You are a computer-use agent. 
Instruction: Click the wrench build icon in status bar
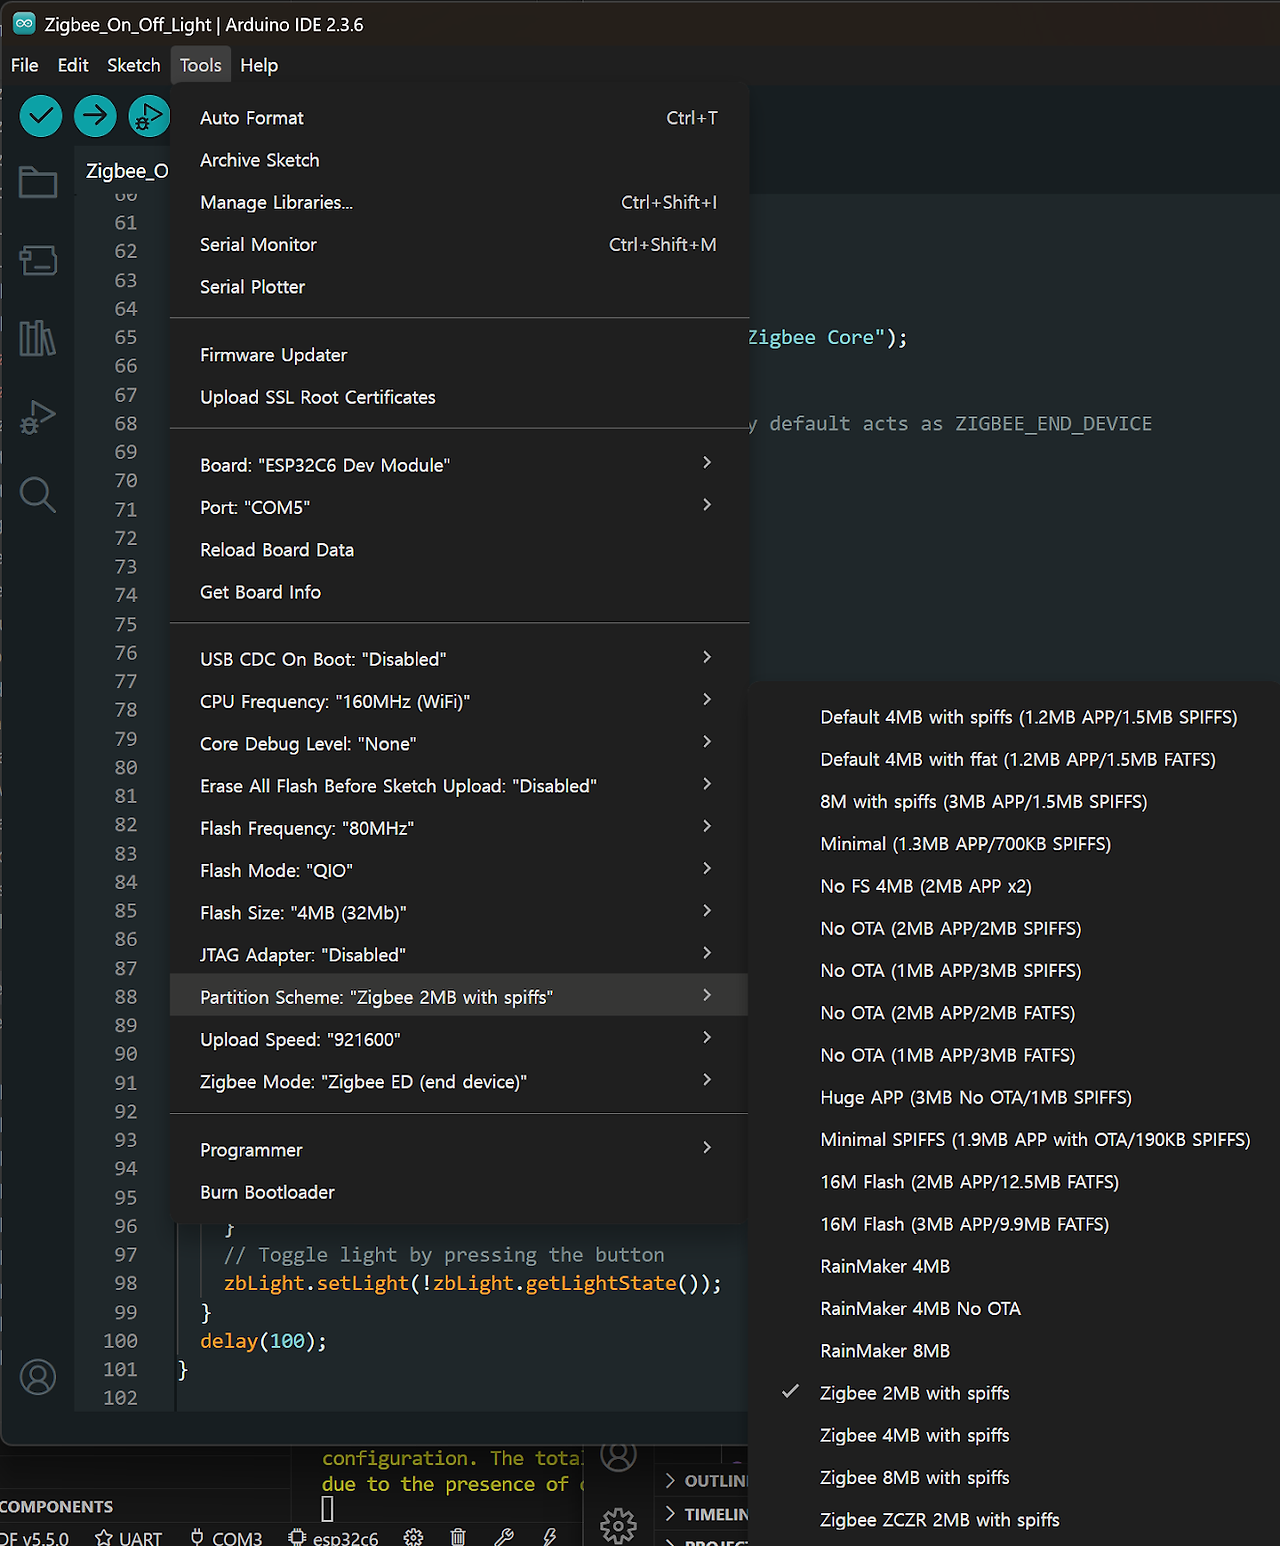(x=504, y=1537)
